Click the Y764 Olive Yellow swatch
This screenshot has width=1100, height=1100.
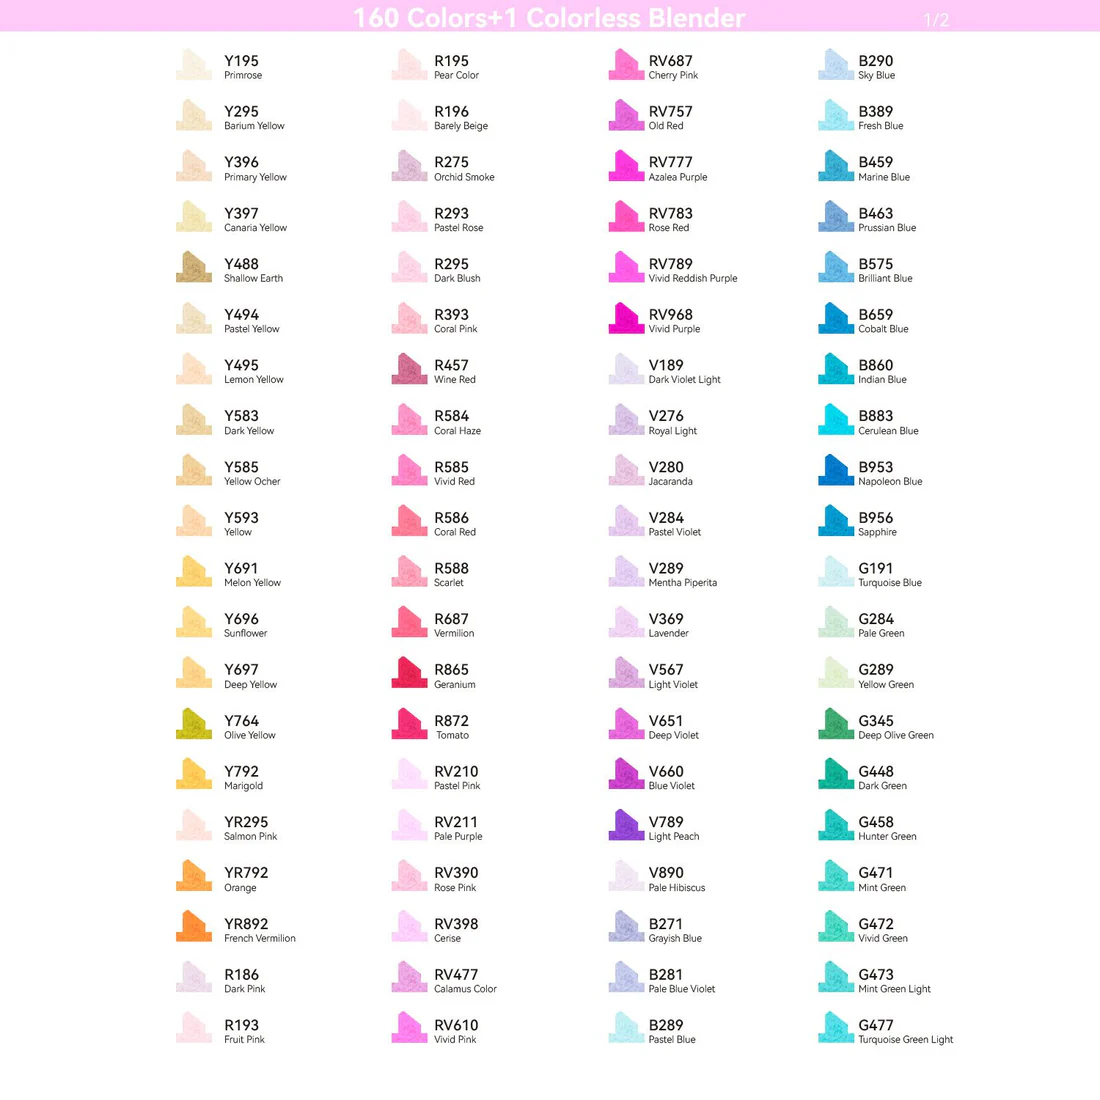194,724
